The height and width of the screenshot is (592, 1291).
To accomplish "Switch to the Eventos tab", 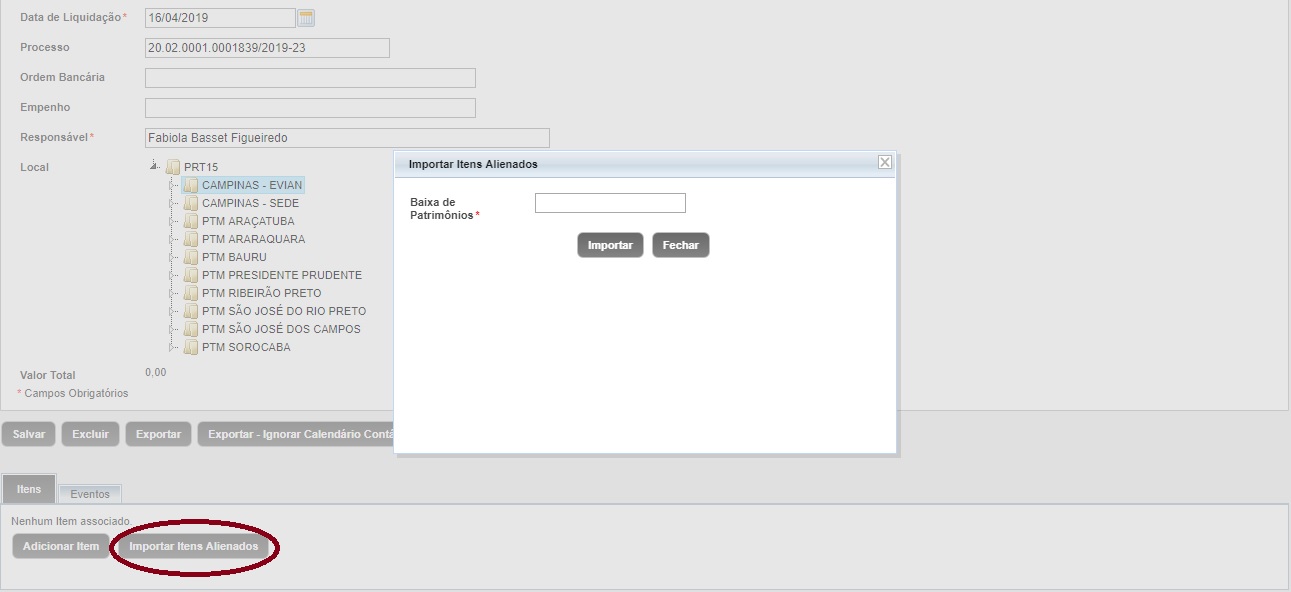I will 90,494.
